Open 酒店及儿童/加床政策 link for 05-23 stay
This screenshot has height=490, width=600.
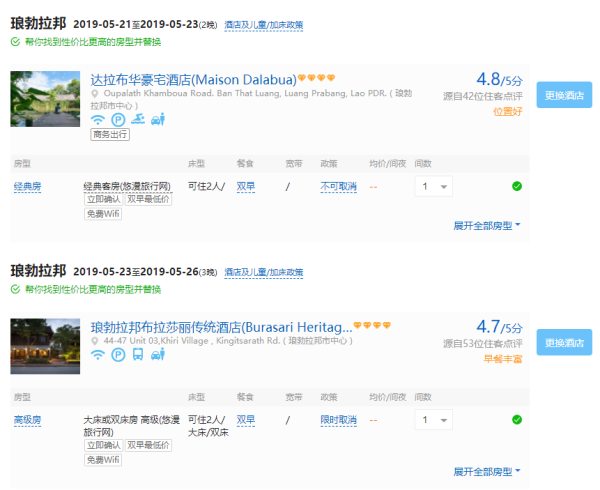pos(264,272)
